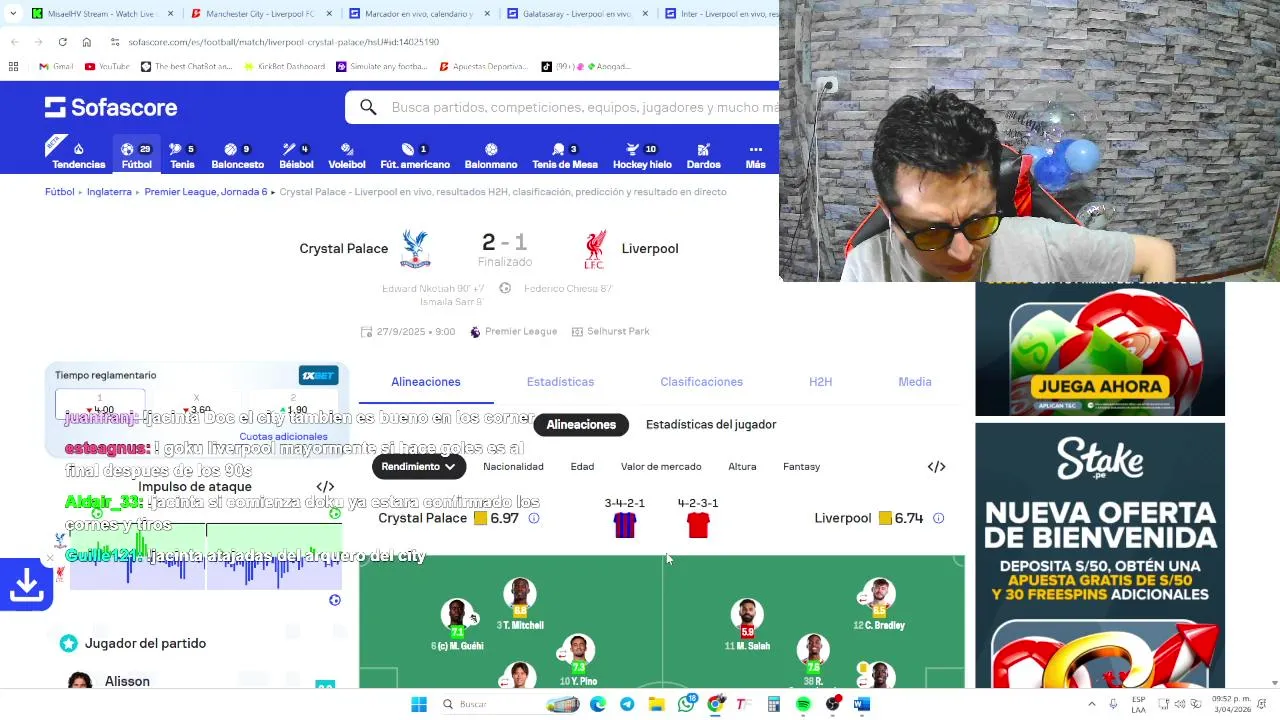Click the lineups embed code icon
This screenshot has width=1280, height=720.
coord(936,467)
